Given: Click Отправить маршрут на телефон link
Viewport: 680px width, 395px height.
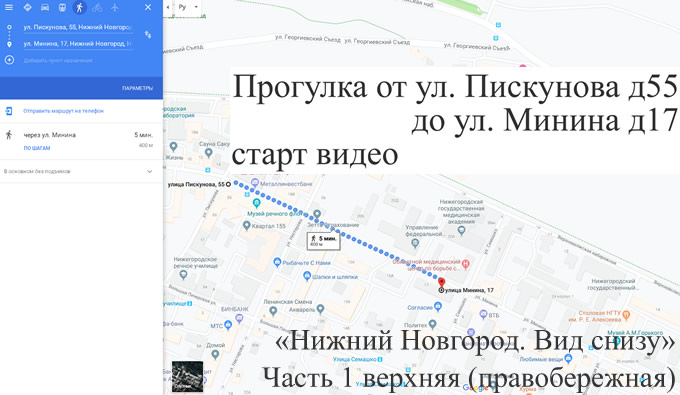Looking at the screenshot, I should [x=63, y=111].
